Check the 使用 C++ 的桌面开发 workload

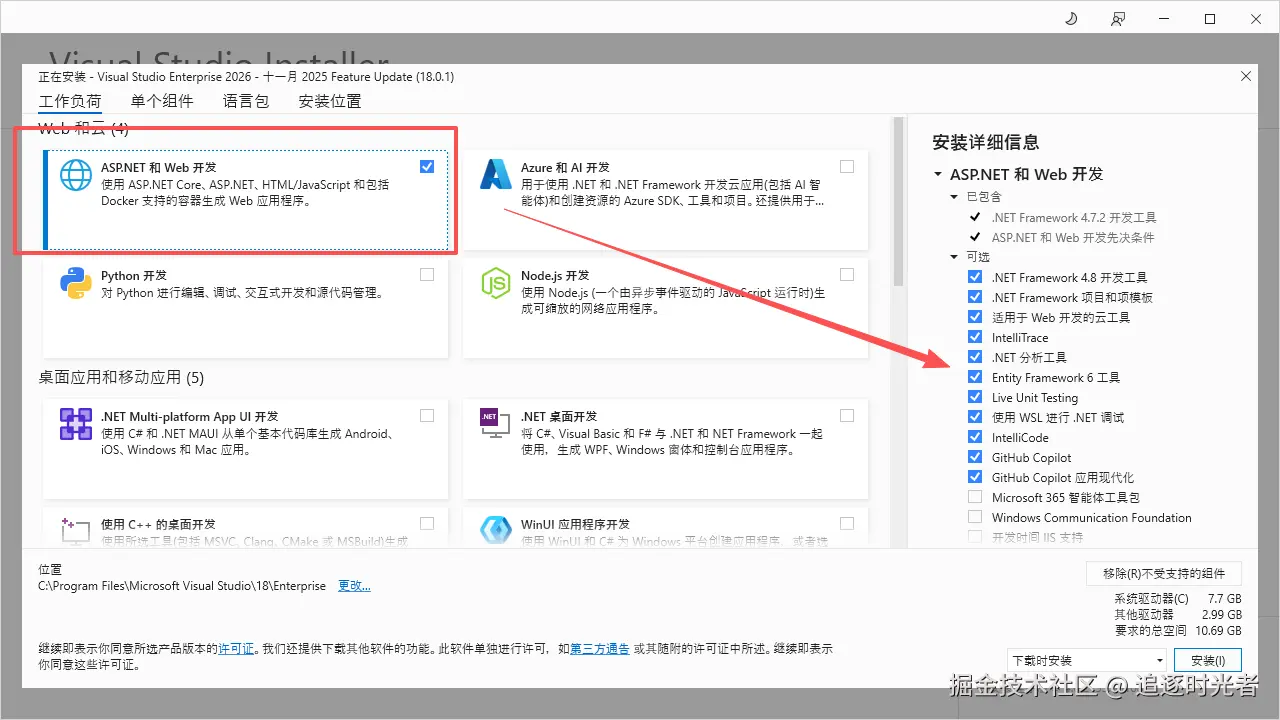(x=427, y=523)
